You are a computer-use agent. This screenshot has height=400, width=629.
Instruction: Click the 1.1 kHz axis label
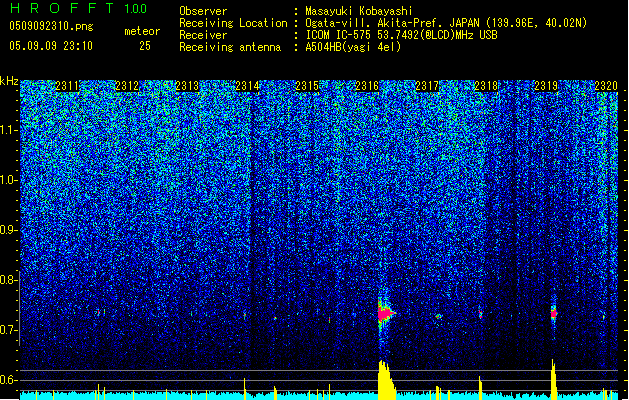tap(8, 131)
